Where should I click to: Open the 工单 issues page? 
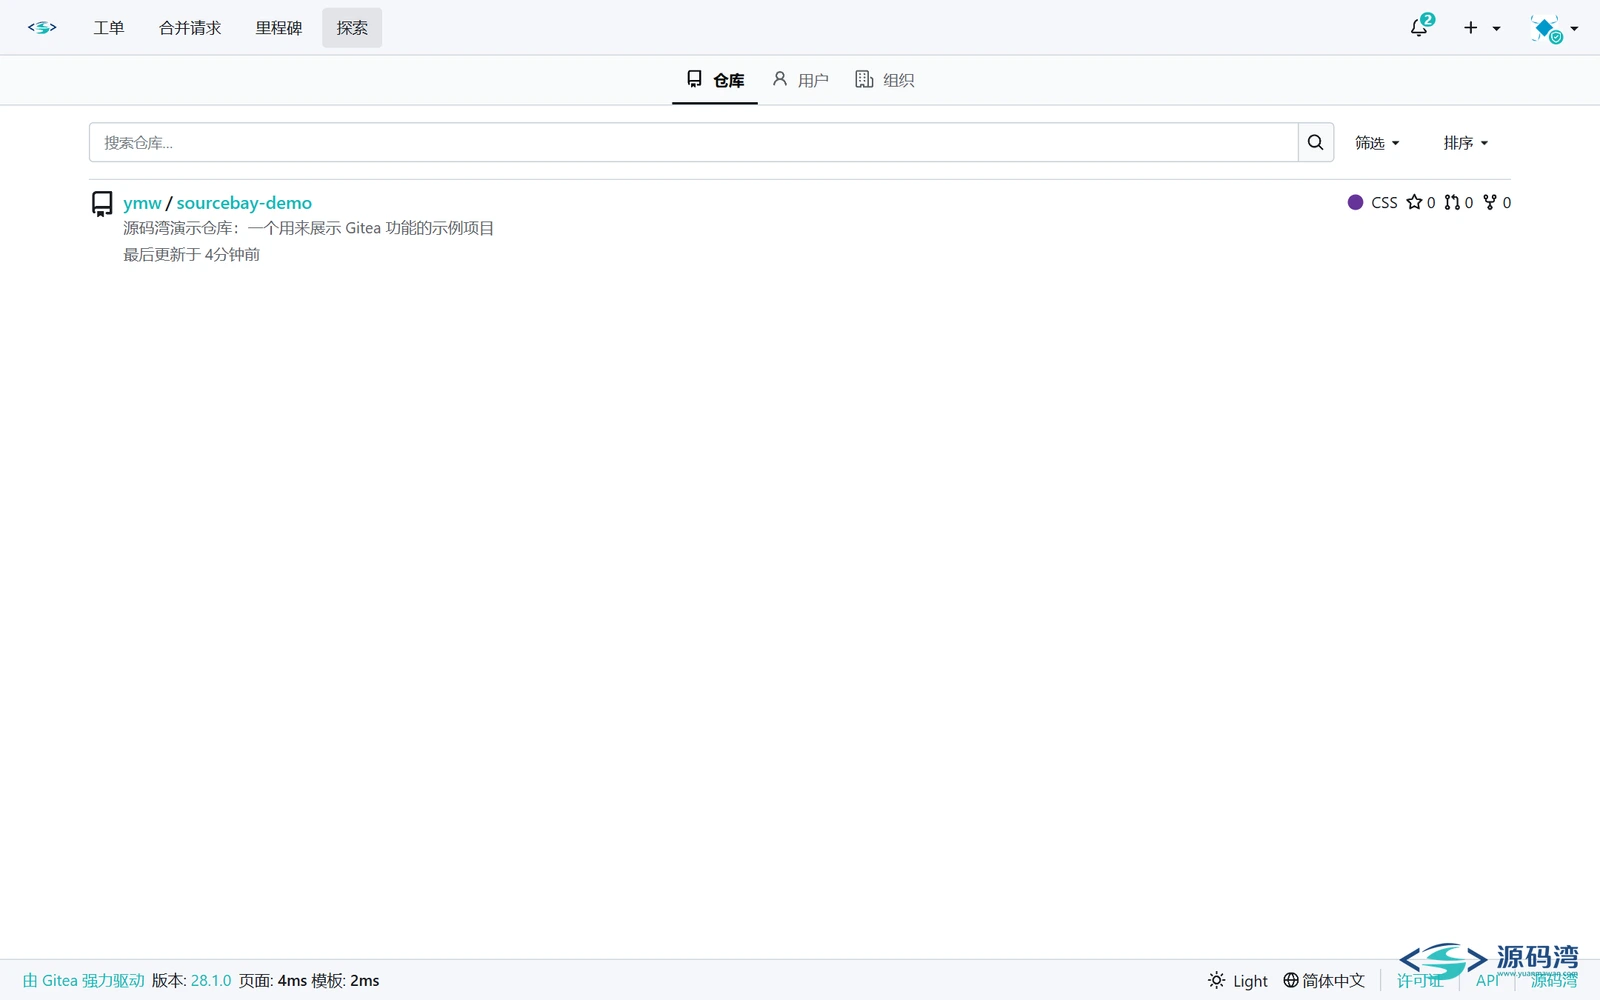tap(109, 28)
